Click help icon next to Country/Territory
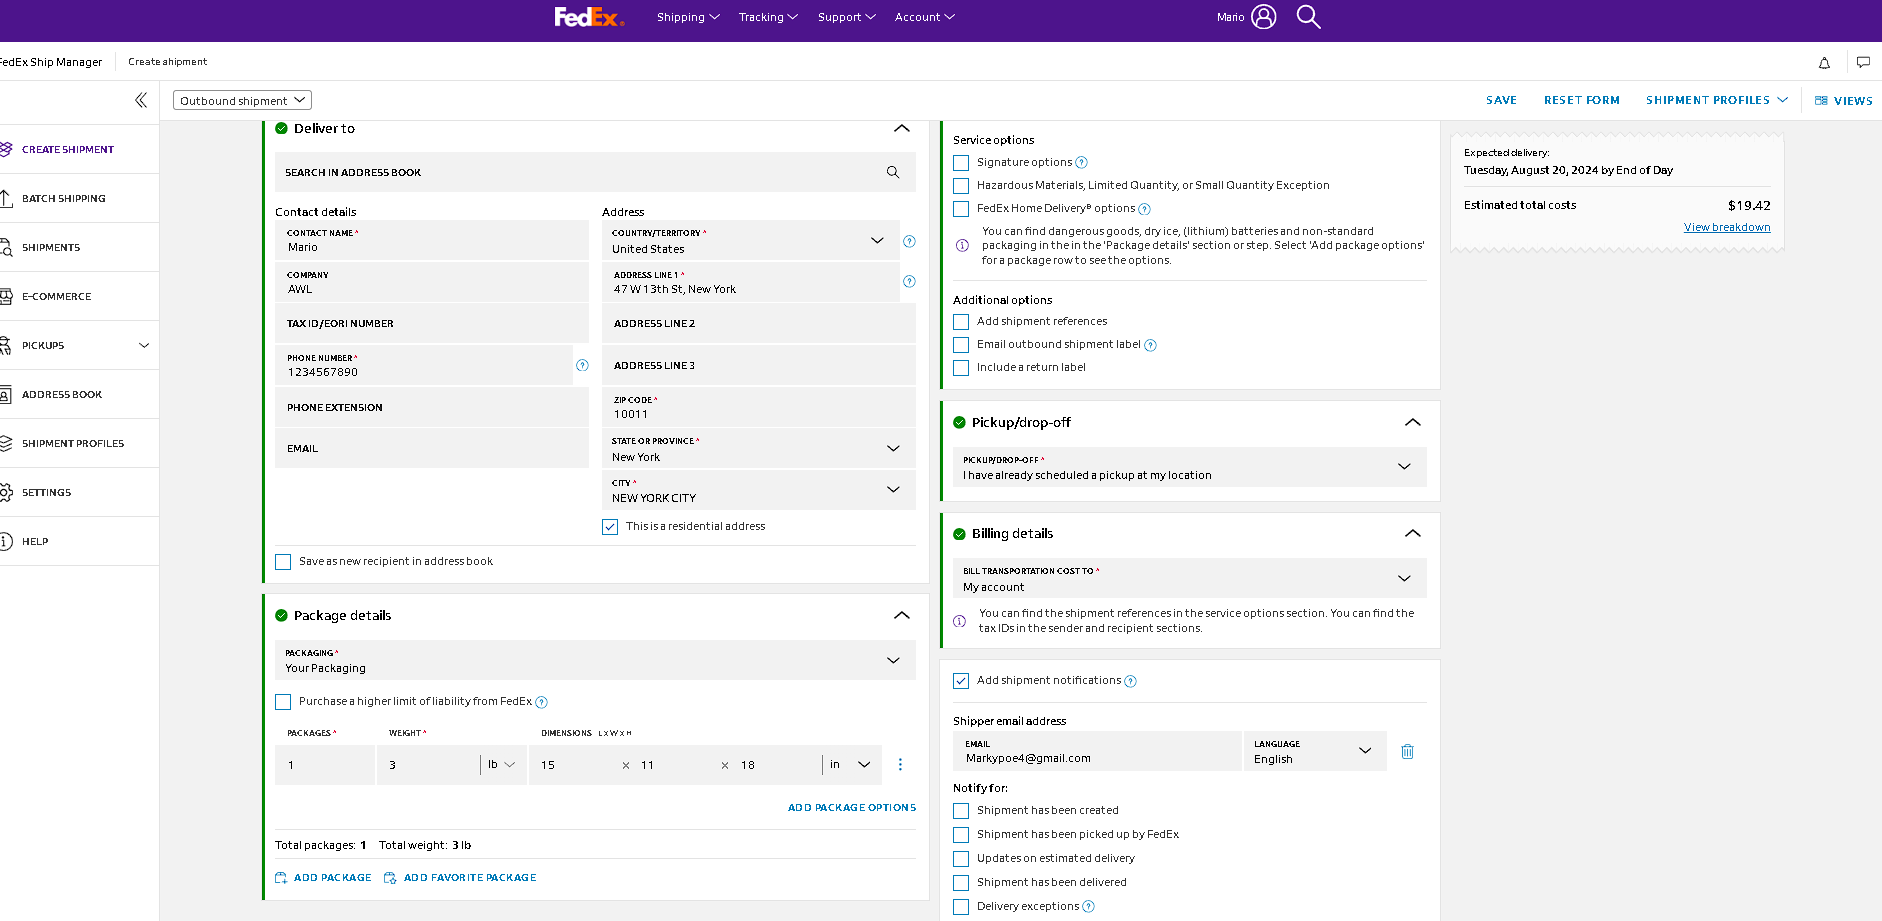The image size is (1882, 921). click(x=909, y=241)
